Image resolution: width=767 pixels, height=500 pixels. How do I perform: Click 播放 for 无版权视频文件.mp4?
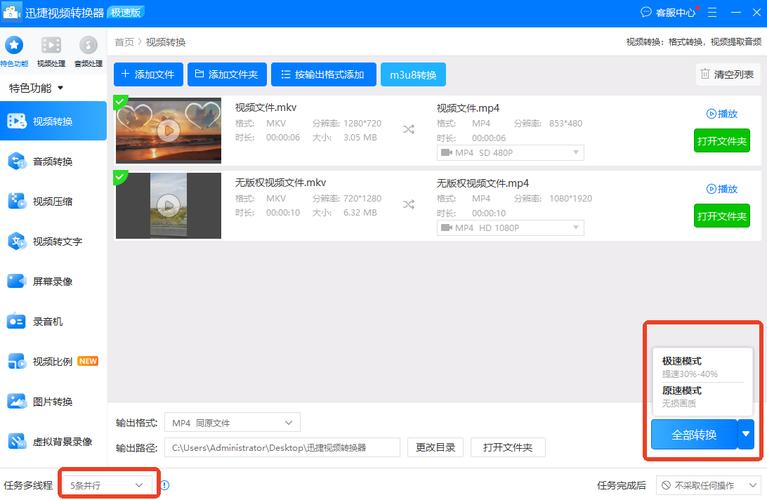point(722,189)
